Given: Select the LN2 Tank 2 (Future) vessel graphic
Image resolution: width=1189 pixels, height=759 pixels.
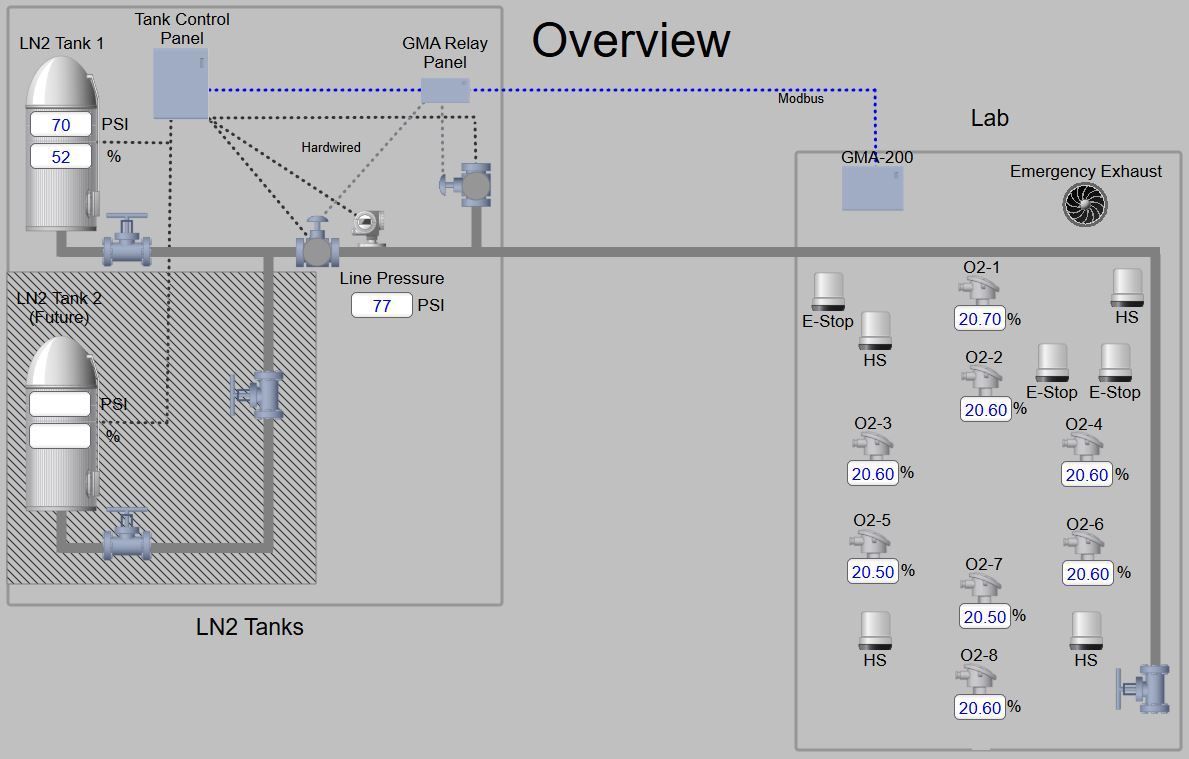Looking at the screenshot, I should (62, 423).
